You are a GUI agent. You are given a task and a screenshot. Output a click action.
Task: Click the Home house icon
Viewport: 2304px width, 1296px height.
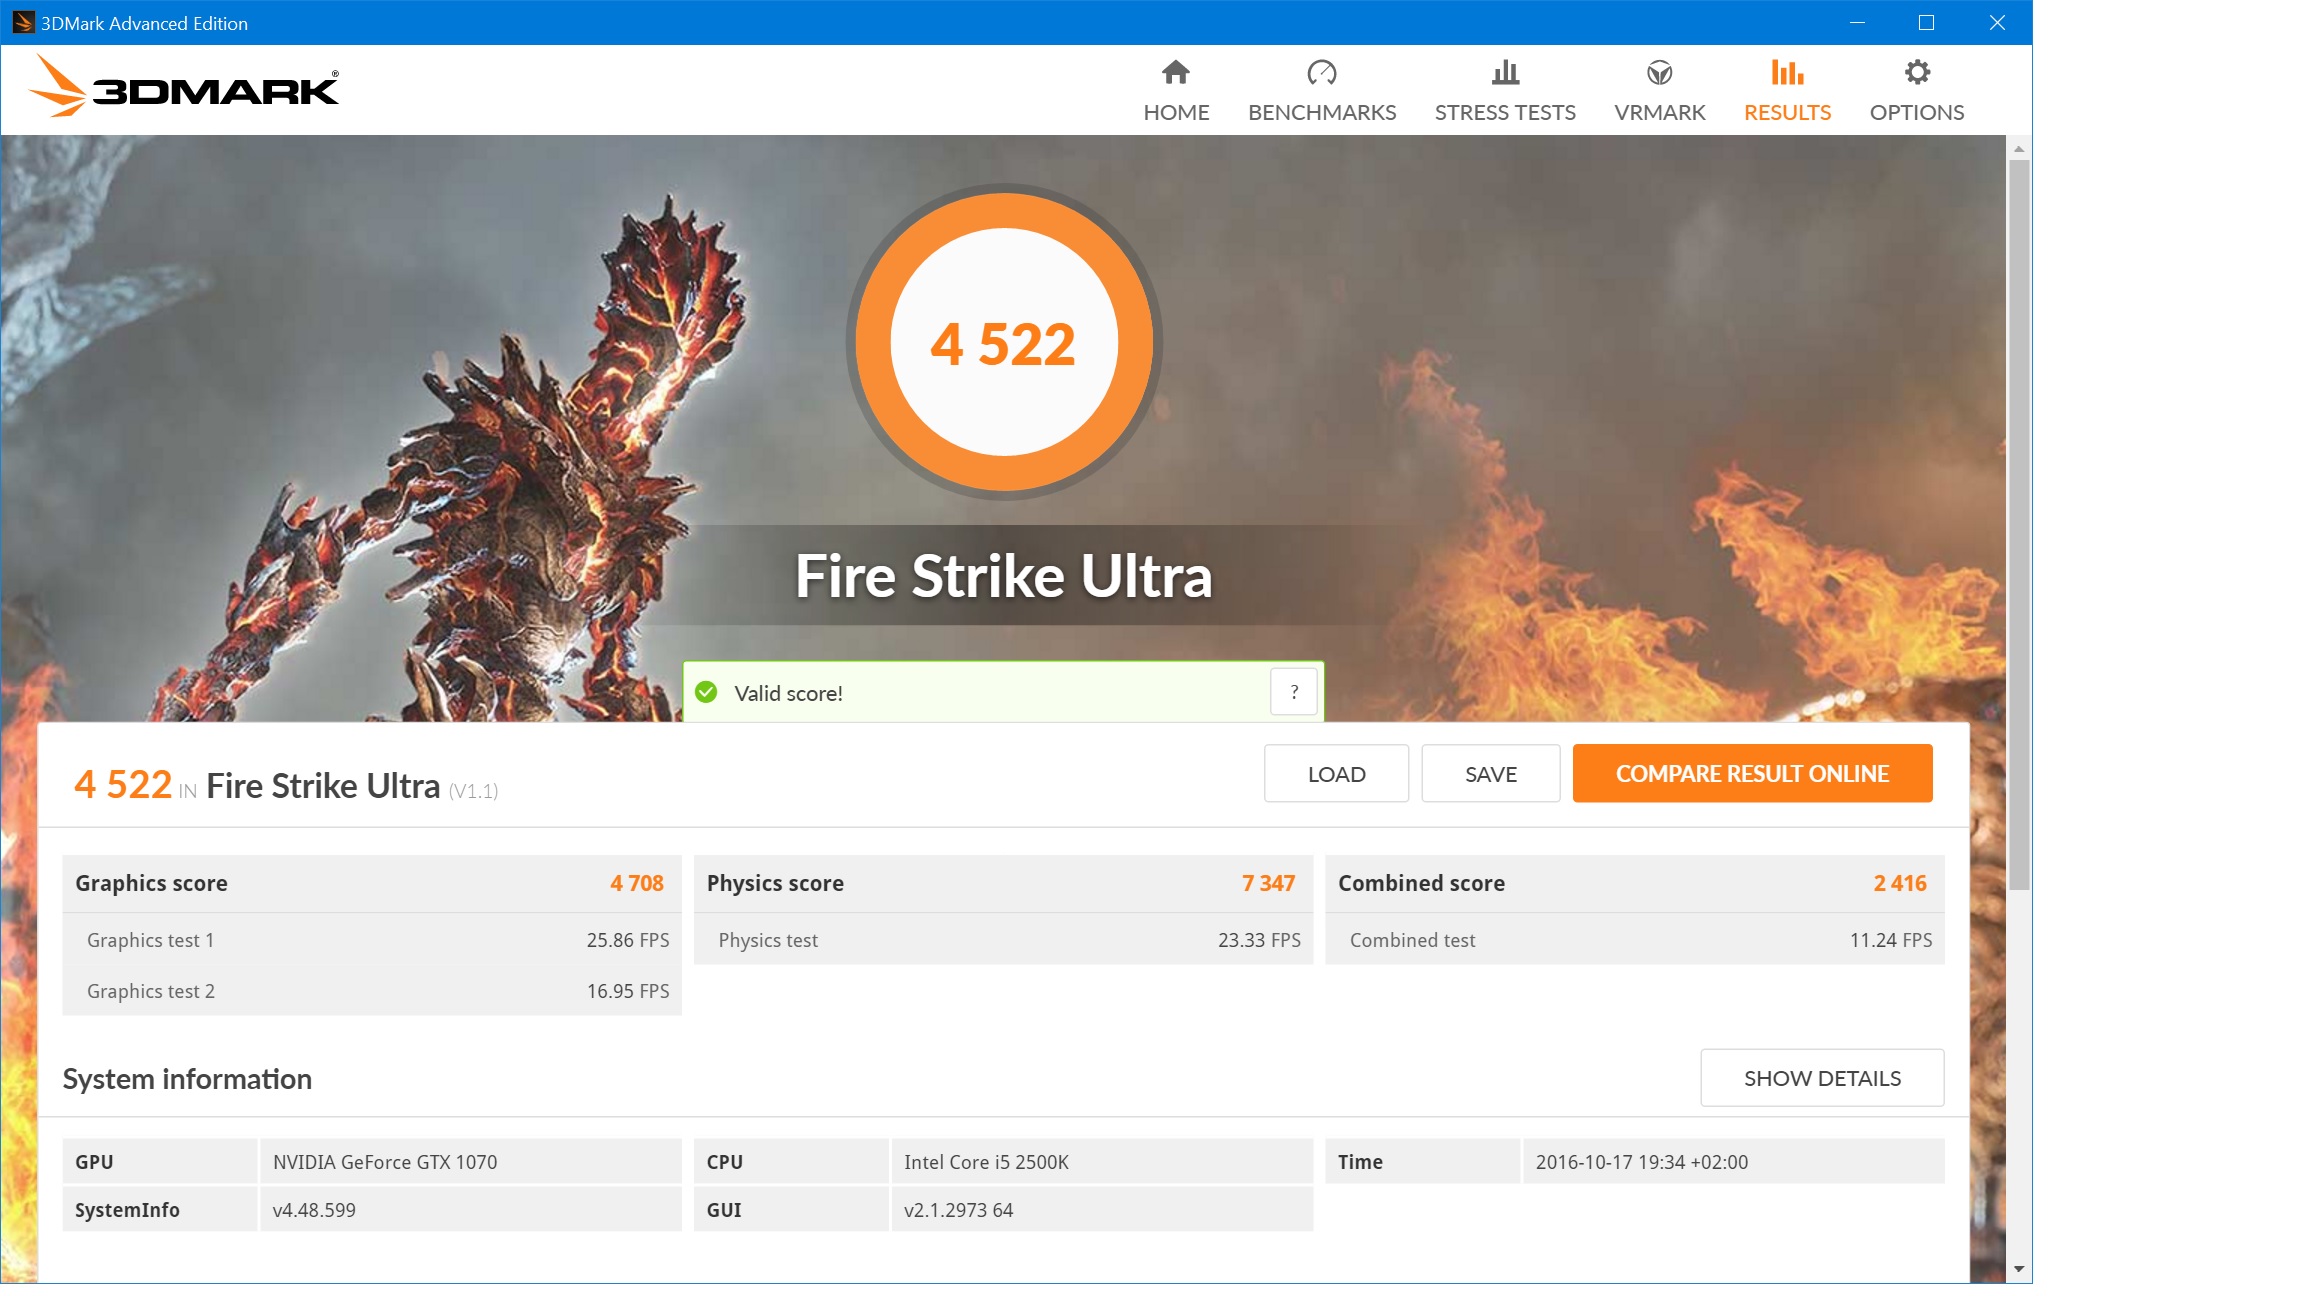tap(1176, 72)
